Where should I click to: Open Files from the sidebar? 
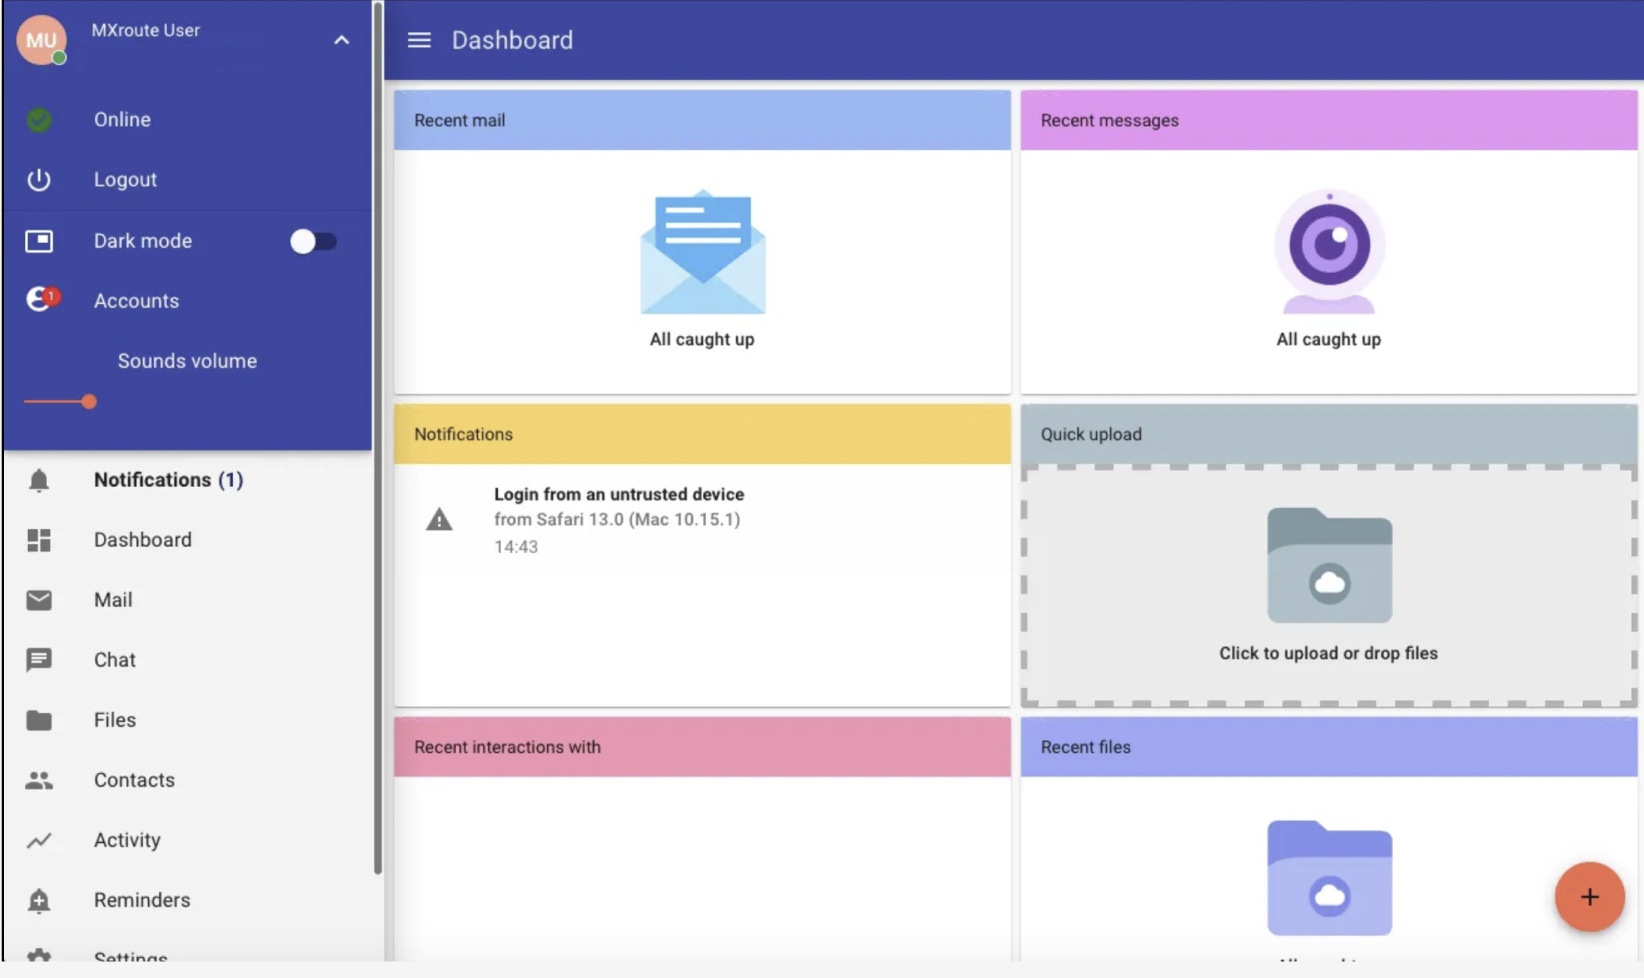[114, 720]
